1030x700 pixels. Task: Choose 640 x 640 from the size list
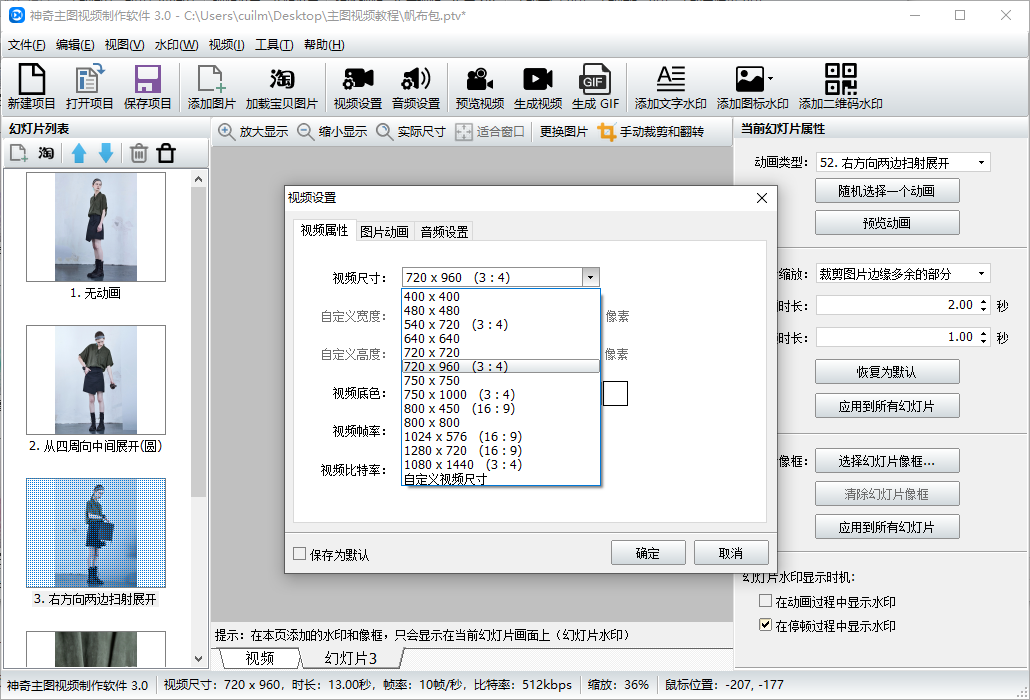501,339
